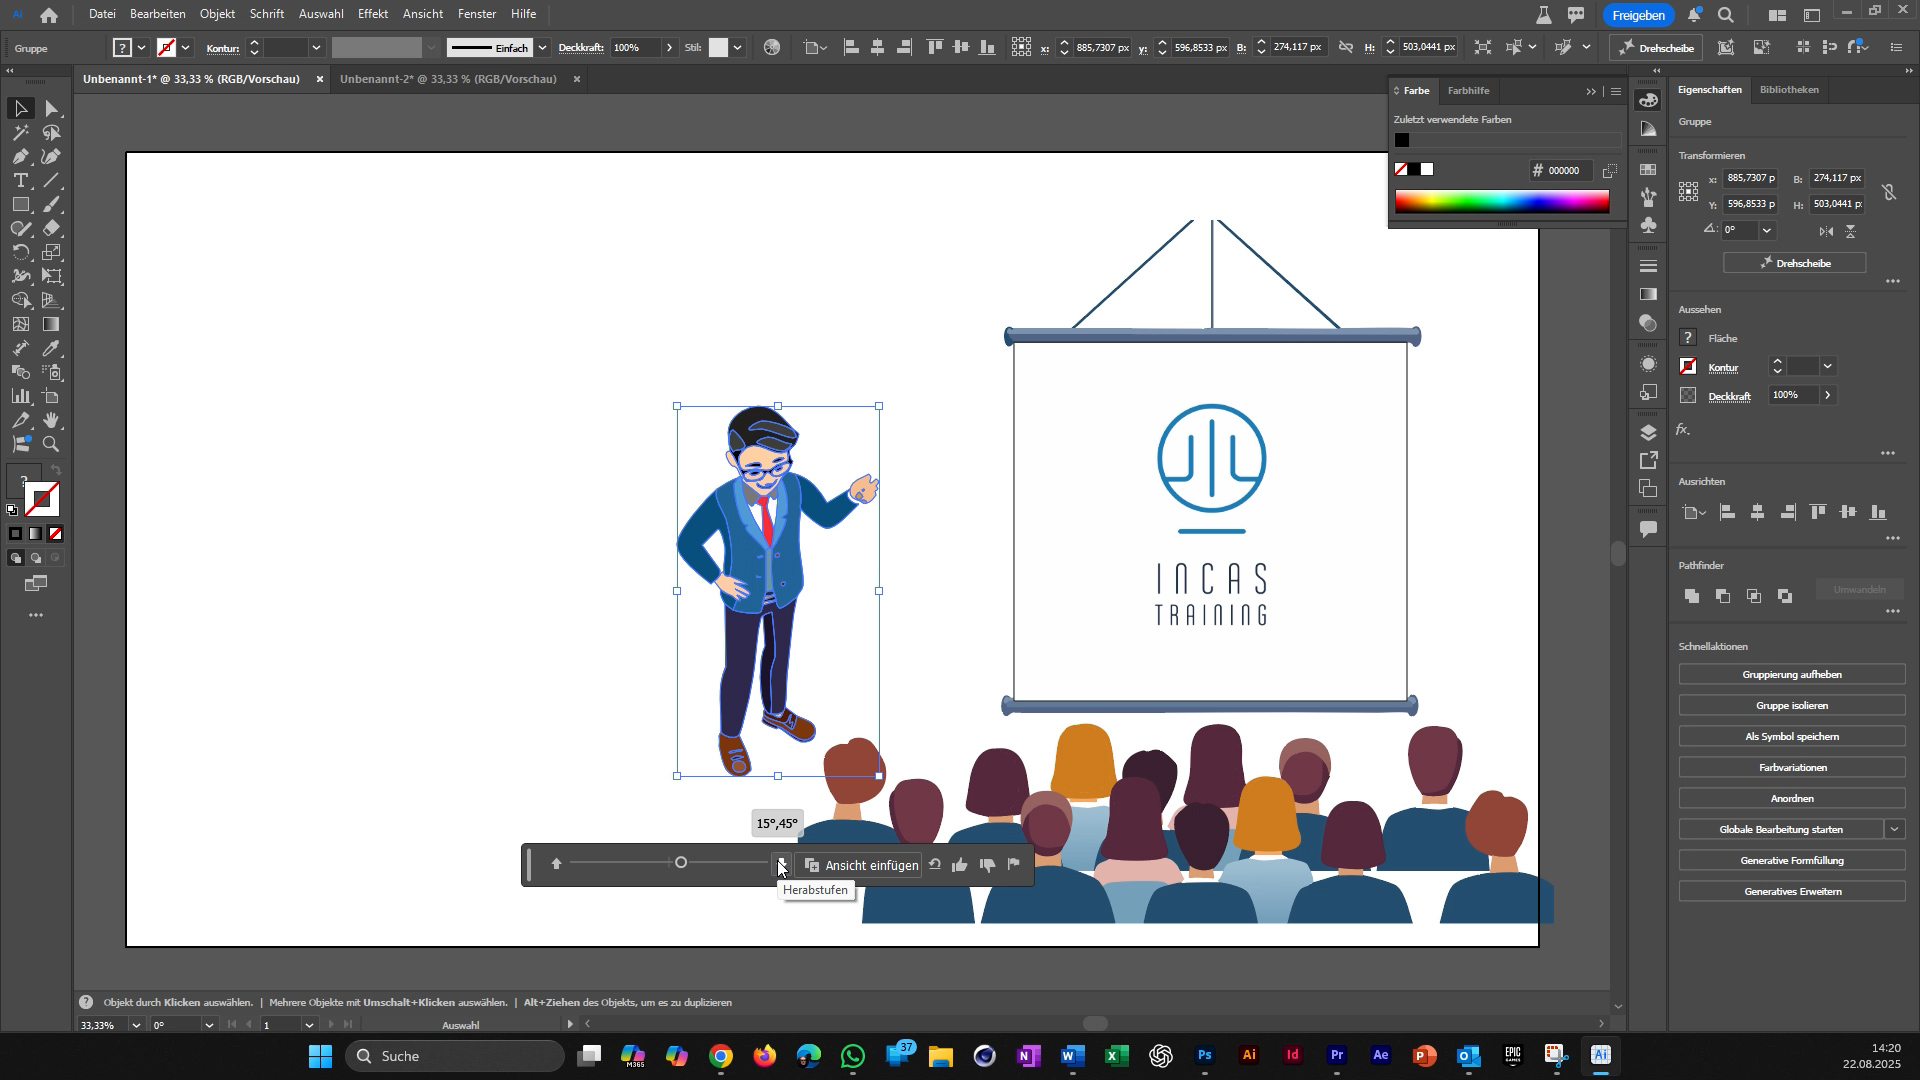Select the Type tool

[x=21, y=180]
